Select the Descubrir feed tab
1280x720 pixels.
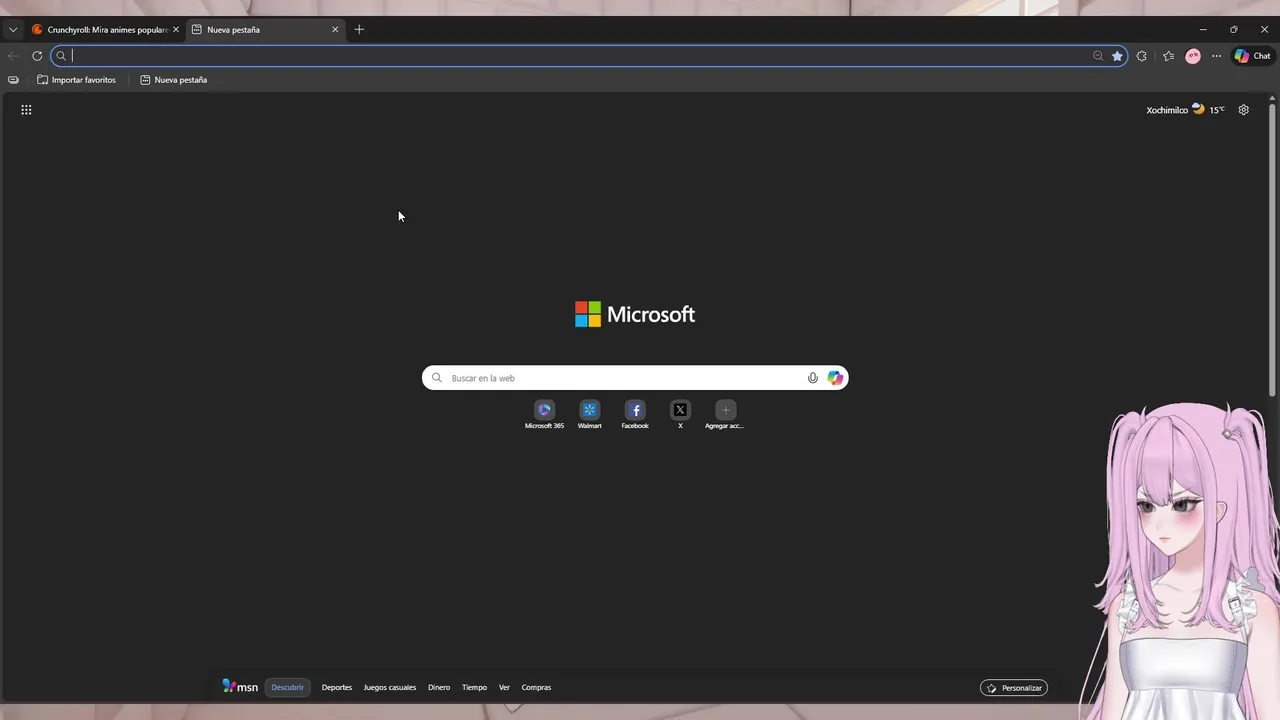(288, 688)
